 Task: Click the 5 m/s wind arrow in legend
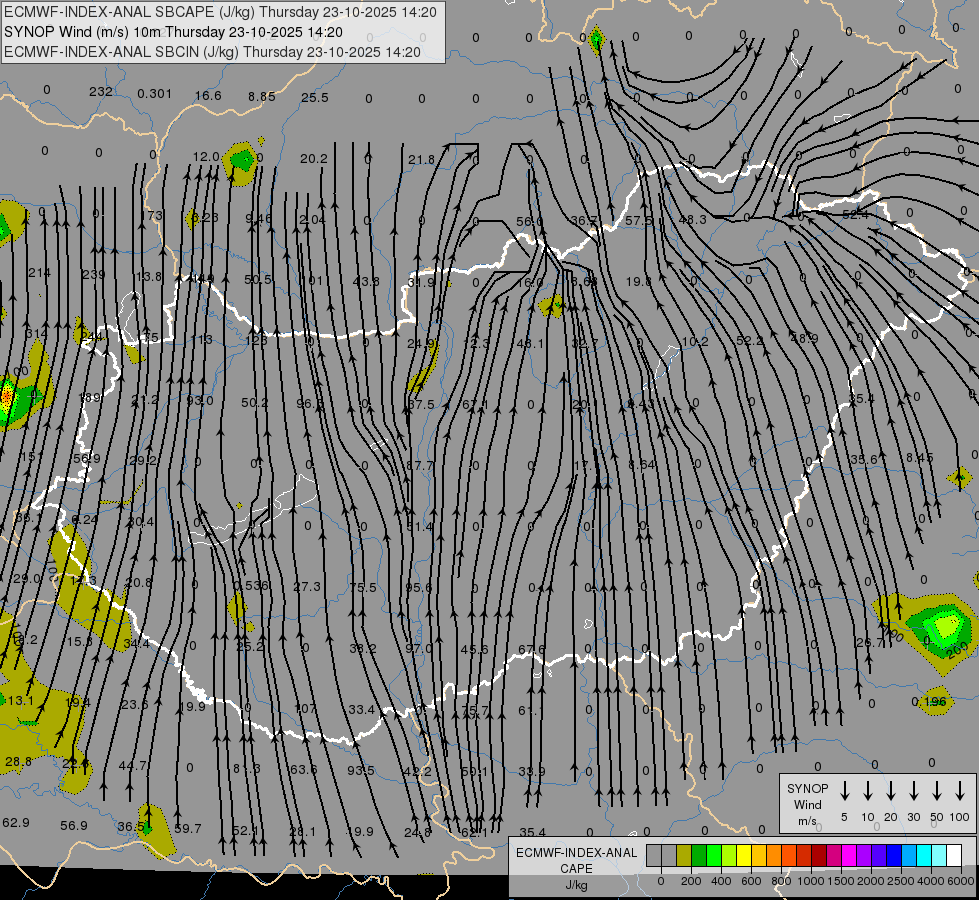pyautogui.click(x=844, y=791)
